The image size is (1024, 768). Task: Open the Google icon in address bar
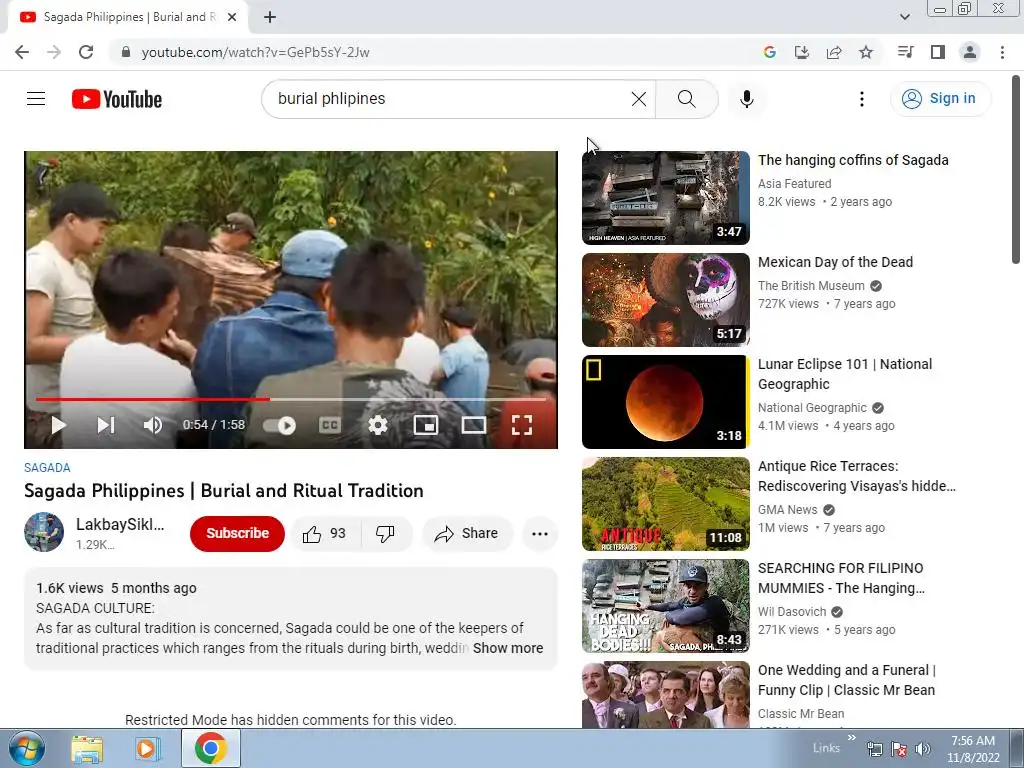pos(769,52)
